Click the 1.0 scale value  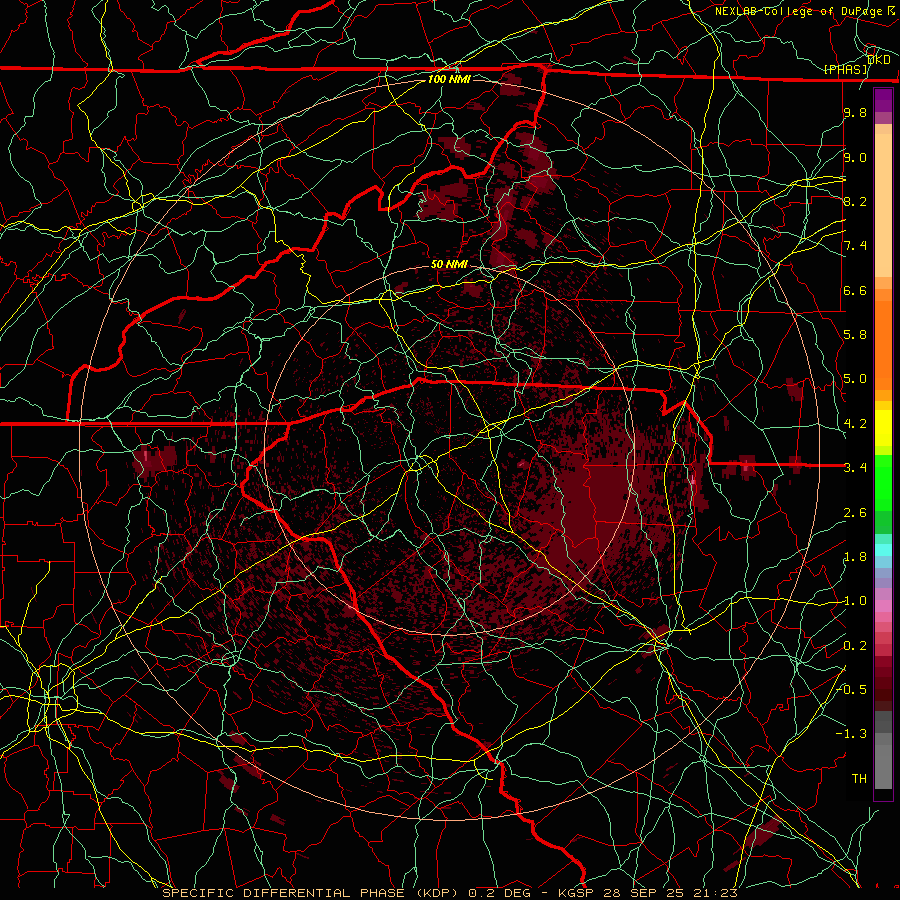pos(855,601)
